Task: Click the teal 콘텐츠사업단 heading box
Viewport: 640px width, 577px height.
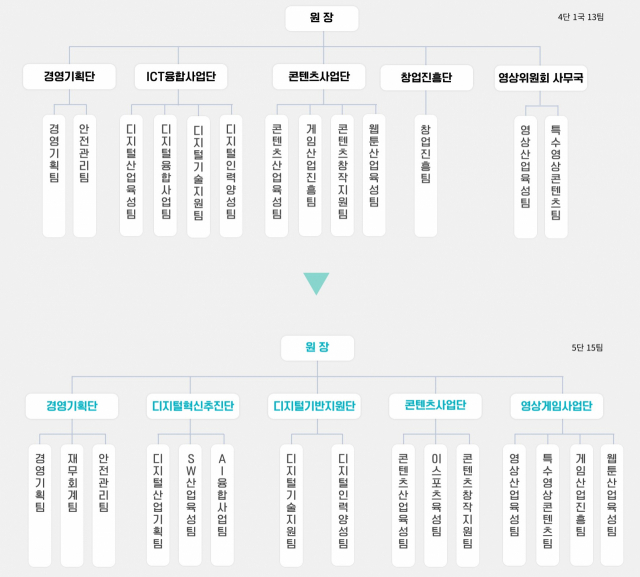Action: coord(435,406)
